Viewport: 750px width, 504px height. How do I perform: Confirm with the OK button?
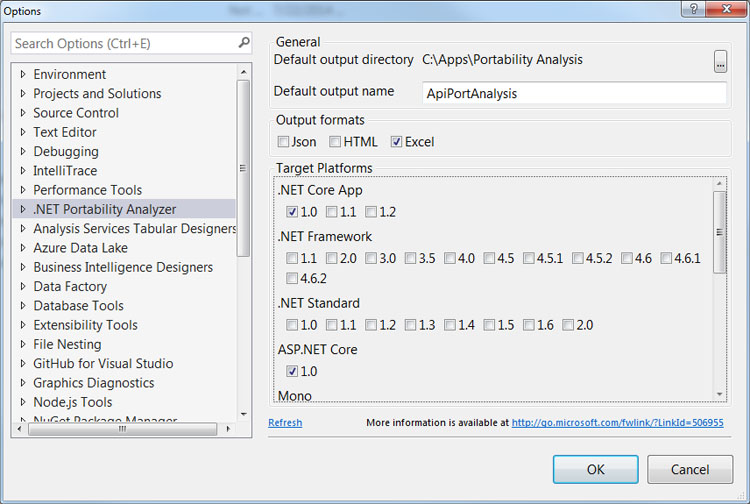point(596,470)
